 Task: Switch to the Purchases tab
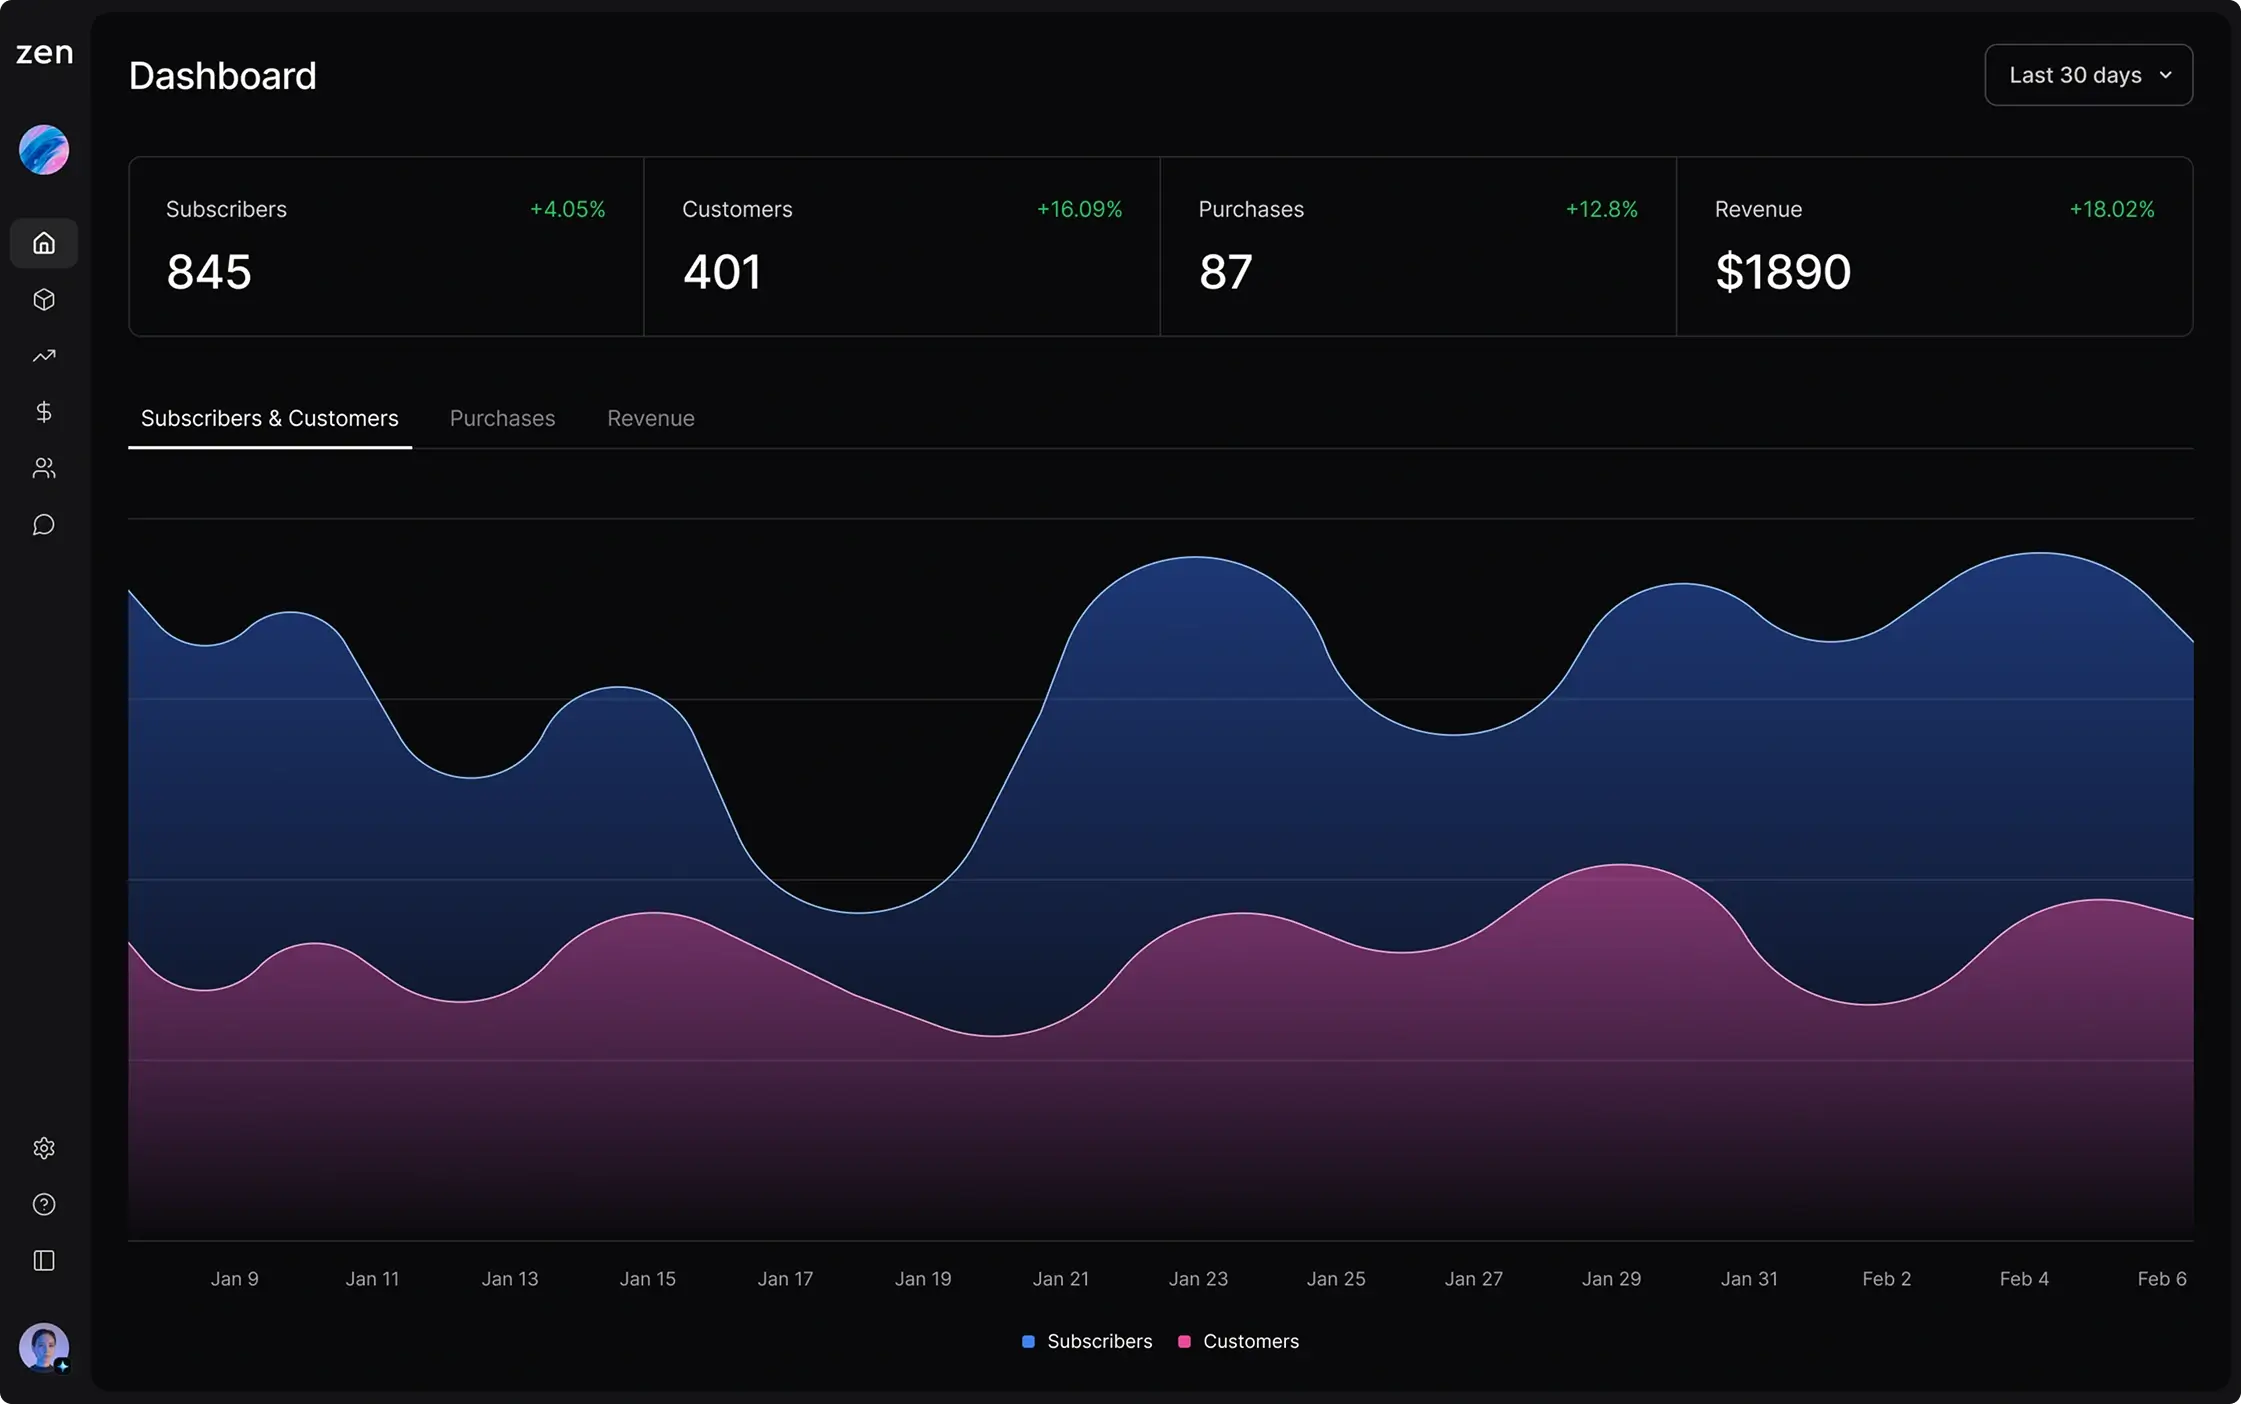point(502,418)
